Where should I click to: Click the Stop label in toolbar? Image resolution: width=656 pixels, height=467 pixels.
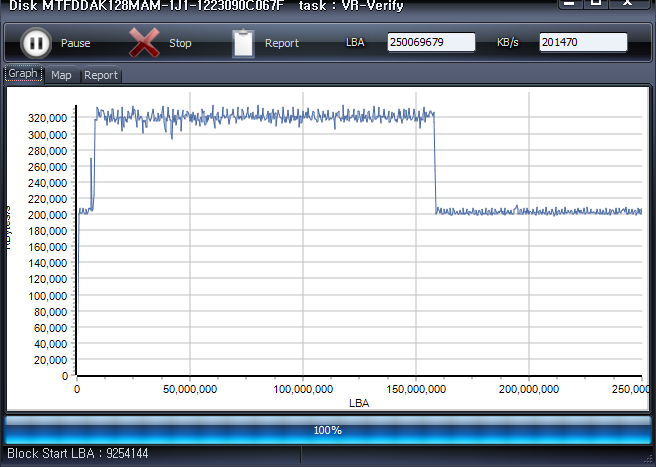click(180, 43)
